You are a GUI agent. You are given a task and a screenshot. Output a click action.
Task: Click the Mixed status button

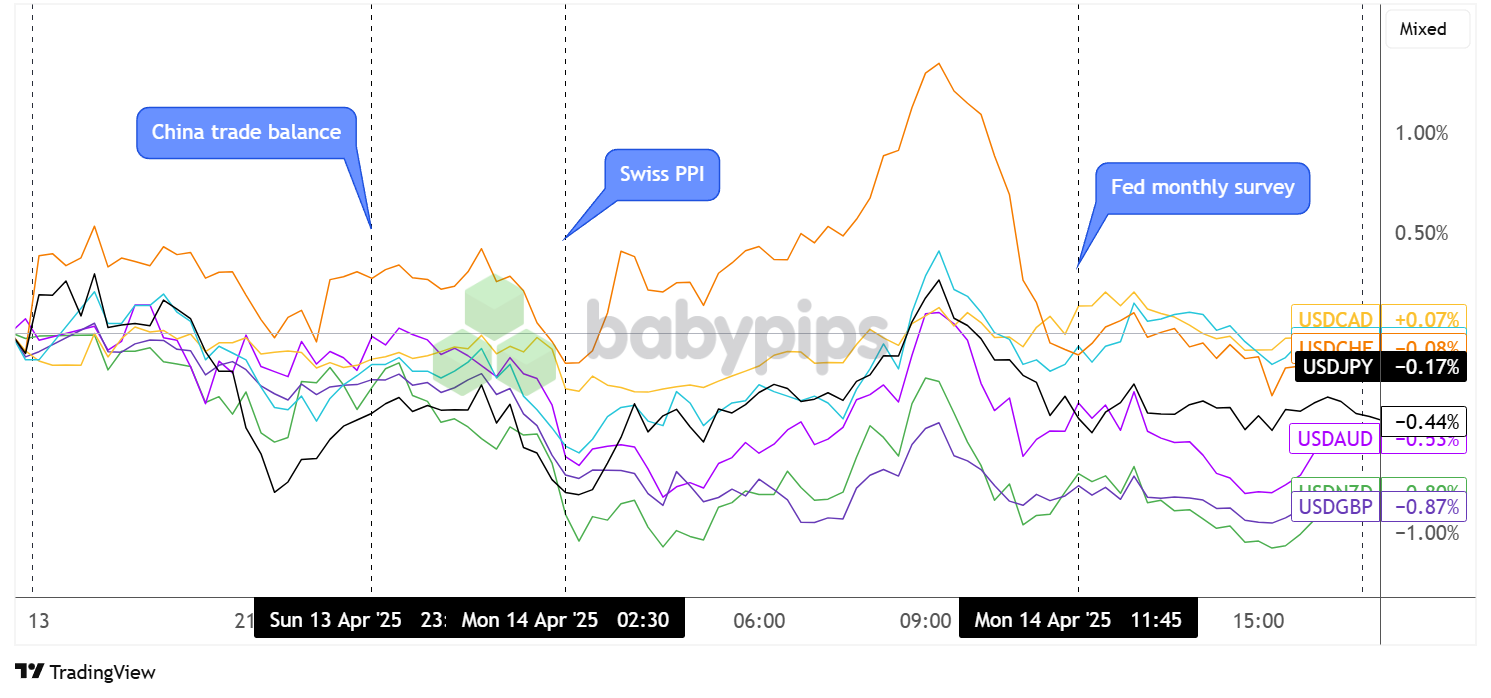(x=1427, y=29)
